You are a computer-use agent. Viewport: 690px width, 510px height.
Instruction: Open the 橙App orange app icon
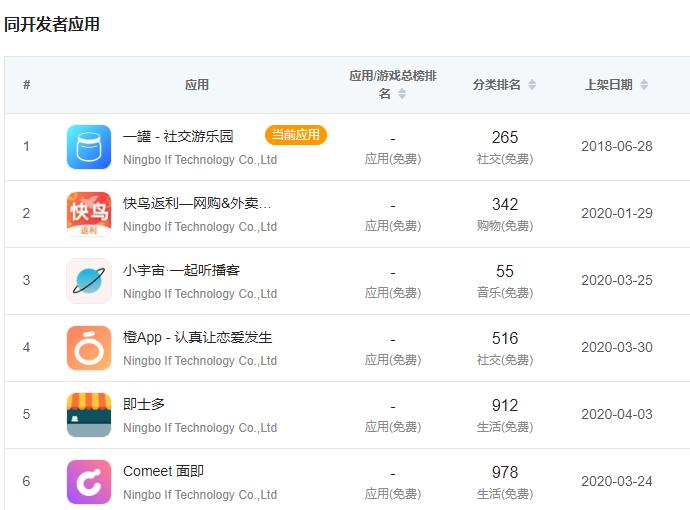click(x=89, y=348)
